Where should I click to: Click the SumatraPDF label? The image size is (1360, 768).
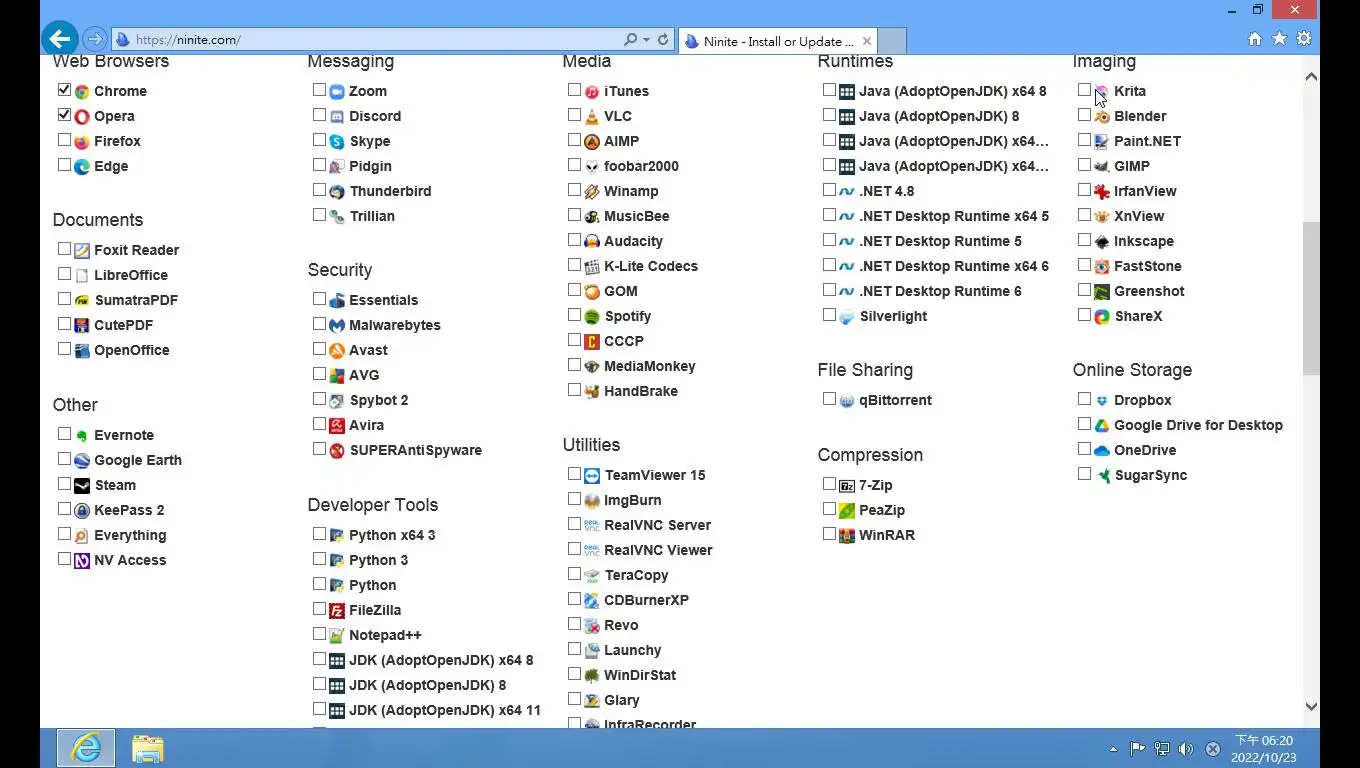pos(136,300)
